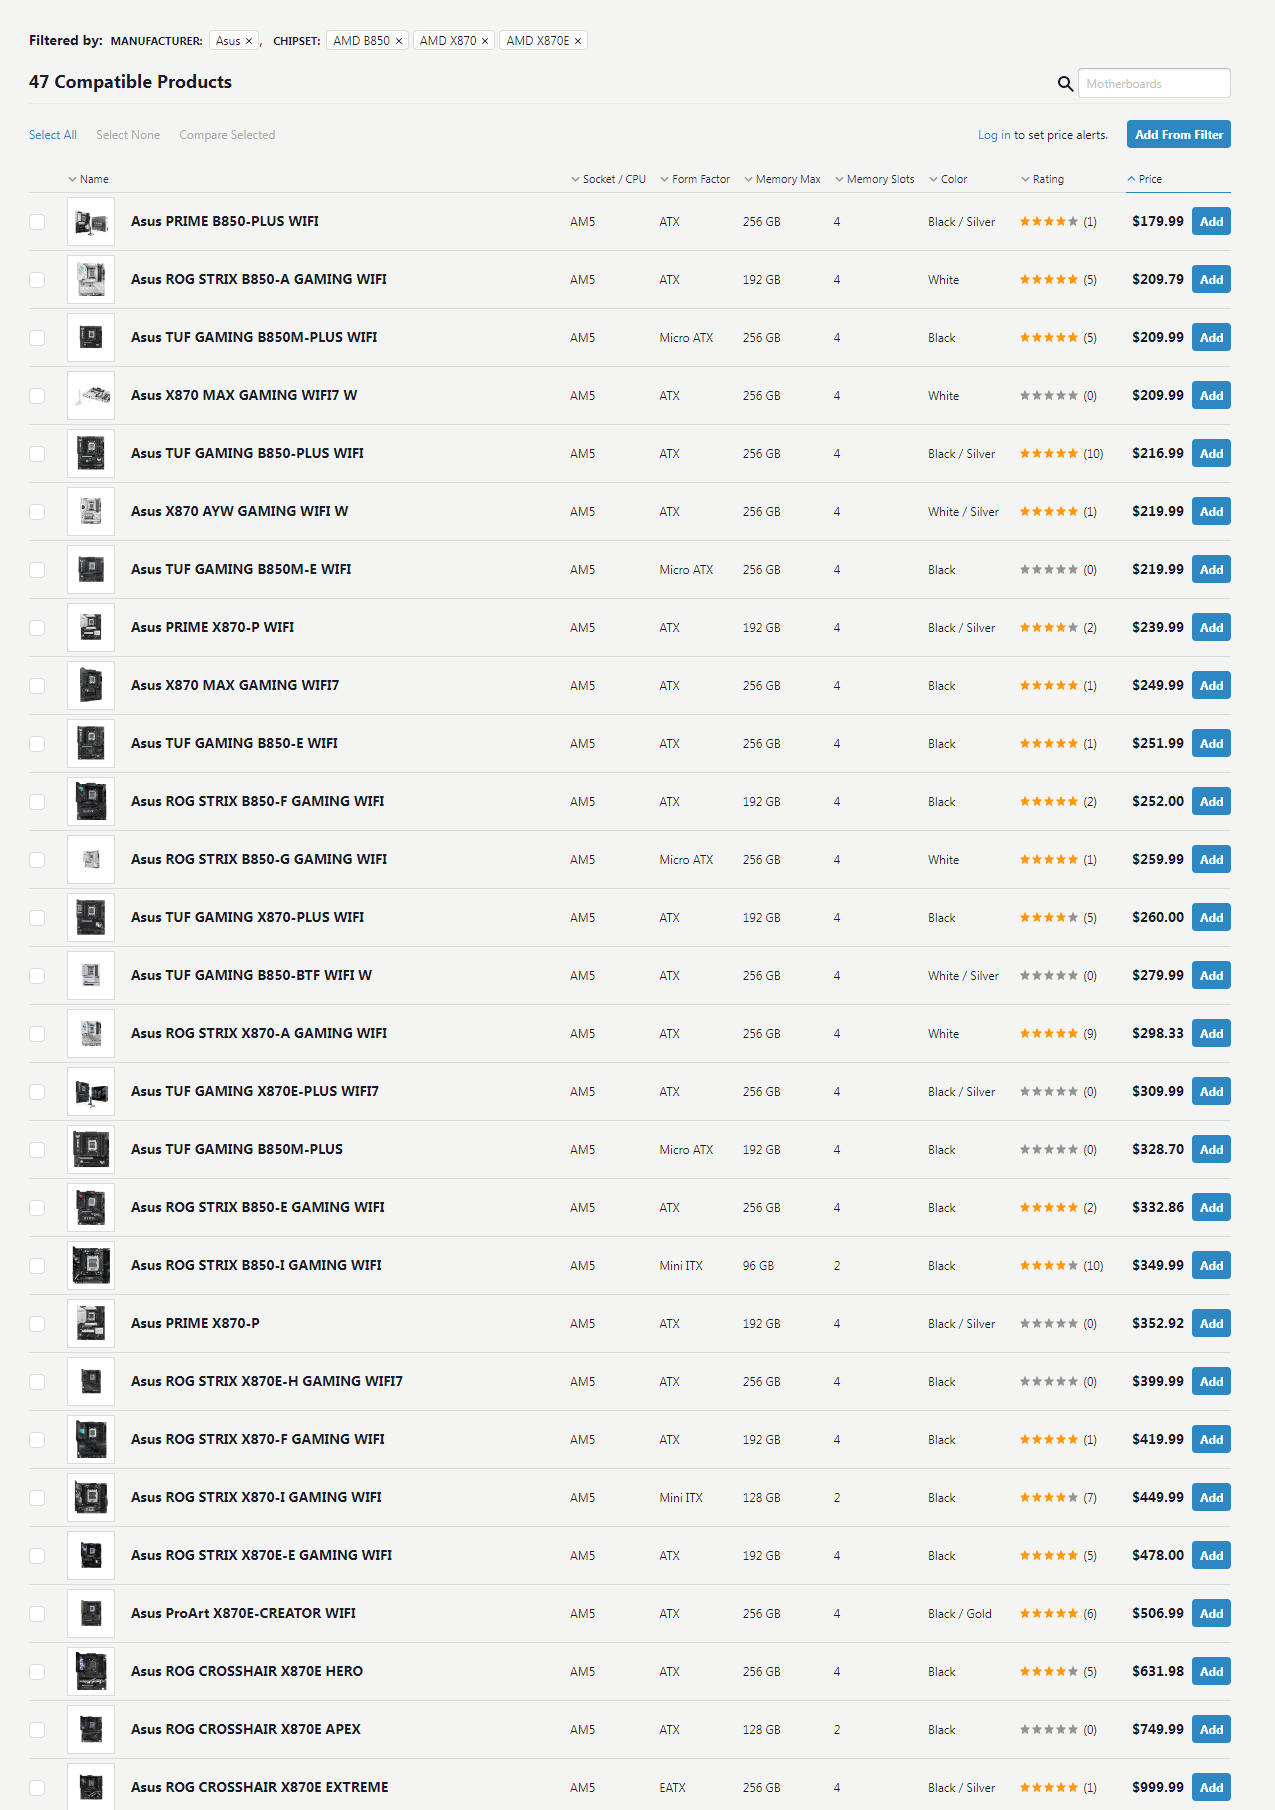Click the Add From Filter button
This screenshot has width=1275, height=1810.
[x=1179, y=135]
